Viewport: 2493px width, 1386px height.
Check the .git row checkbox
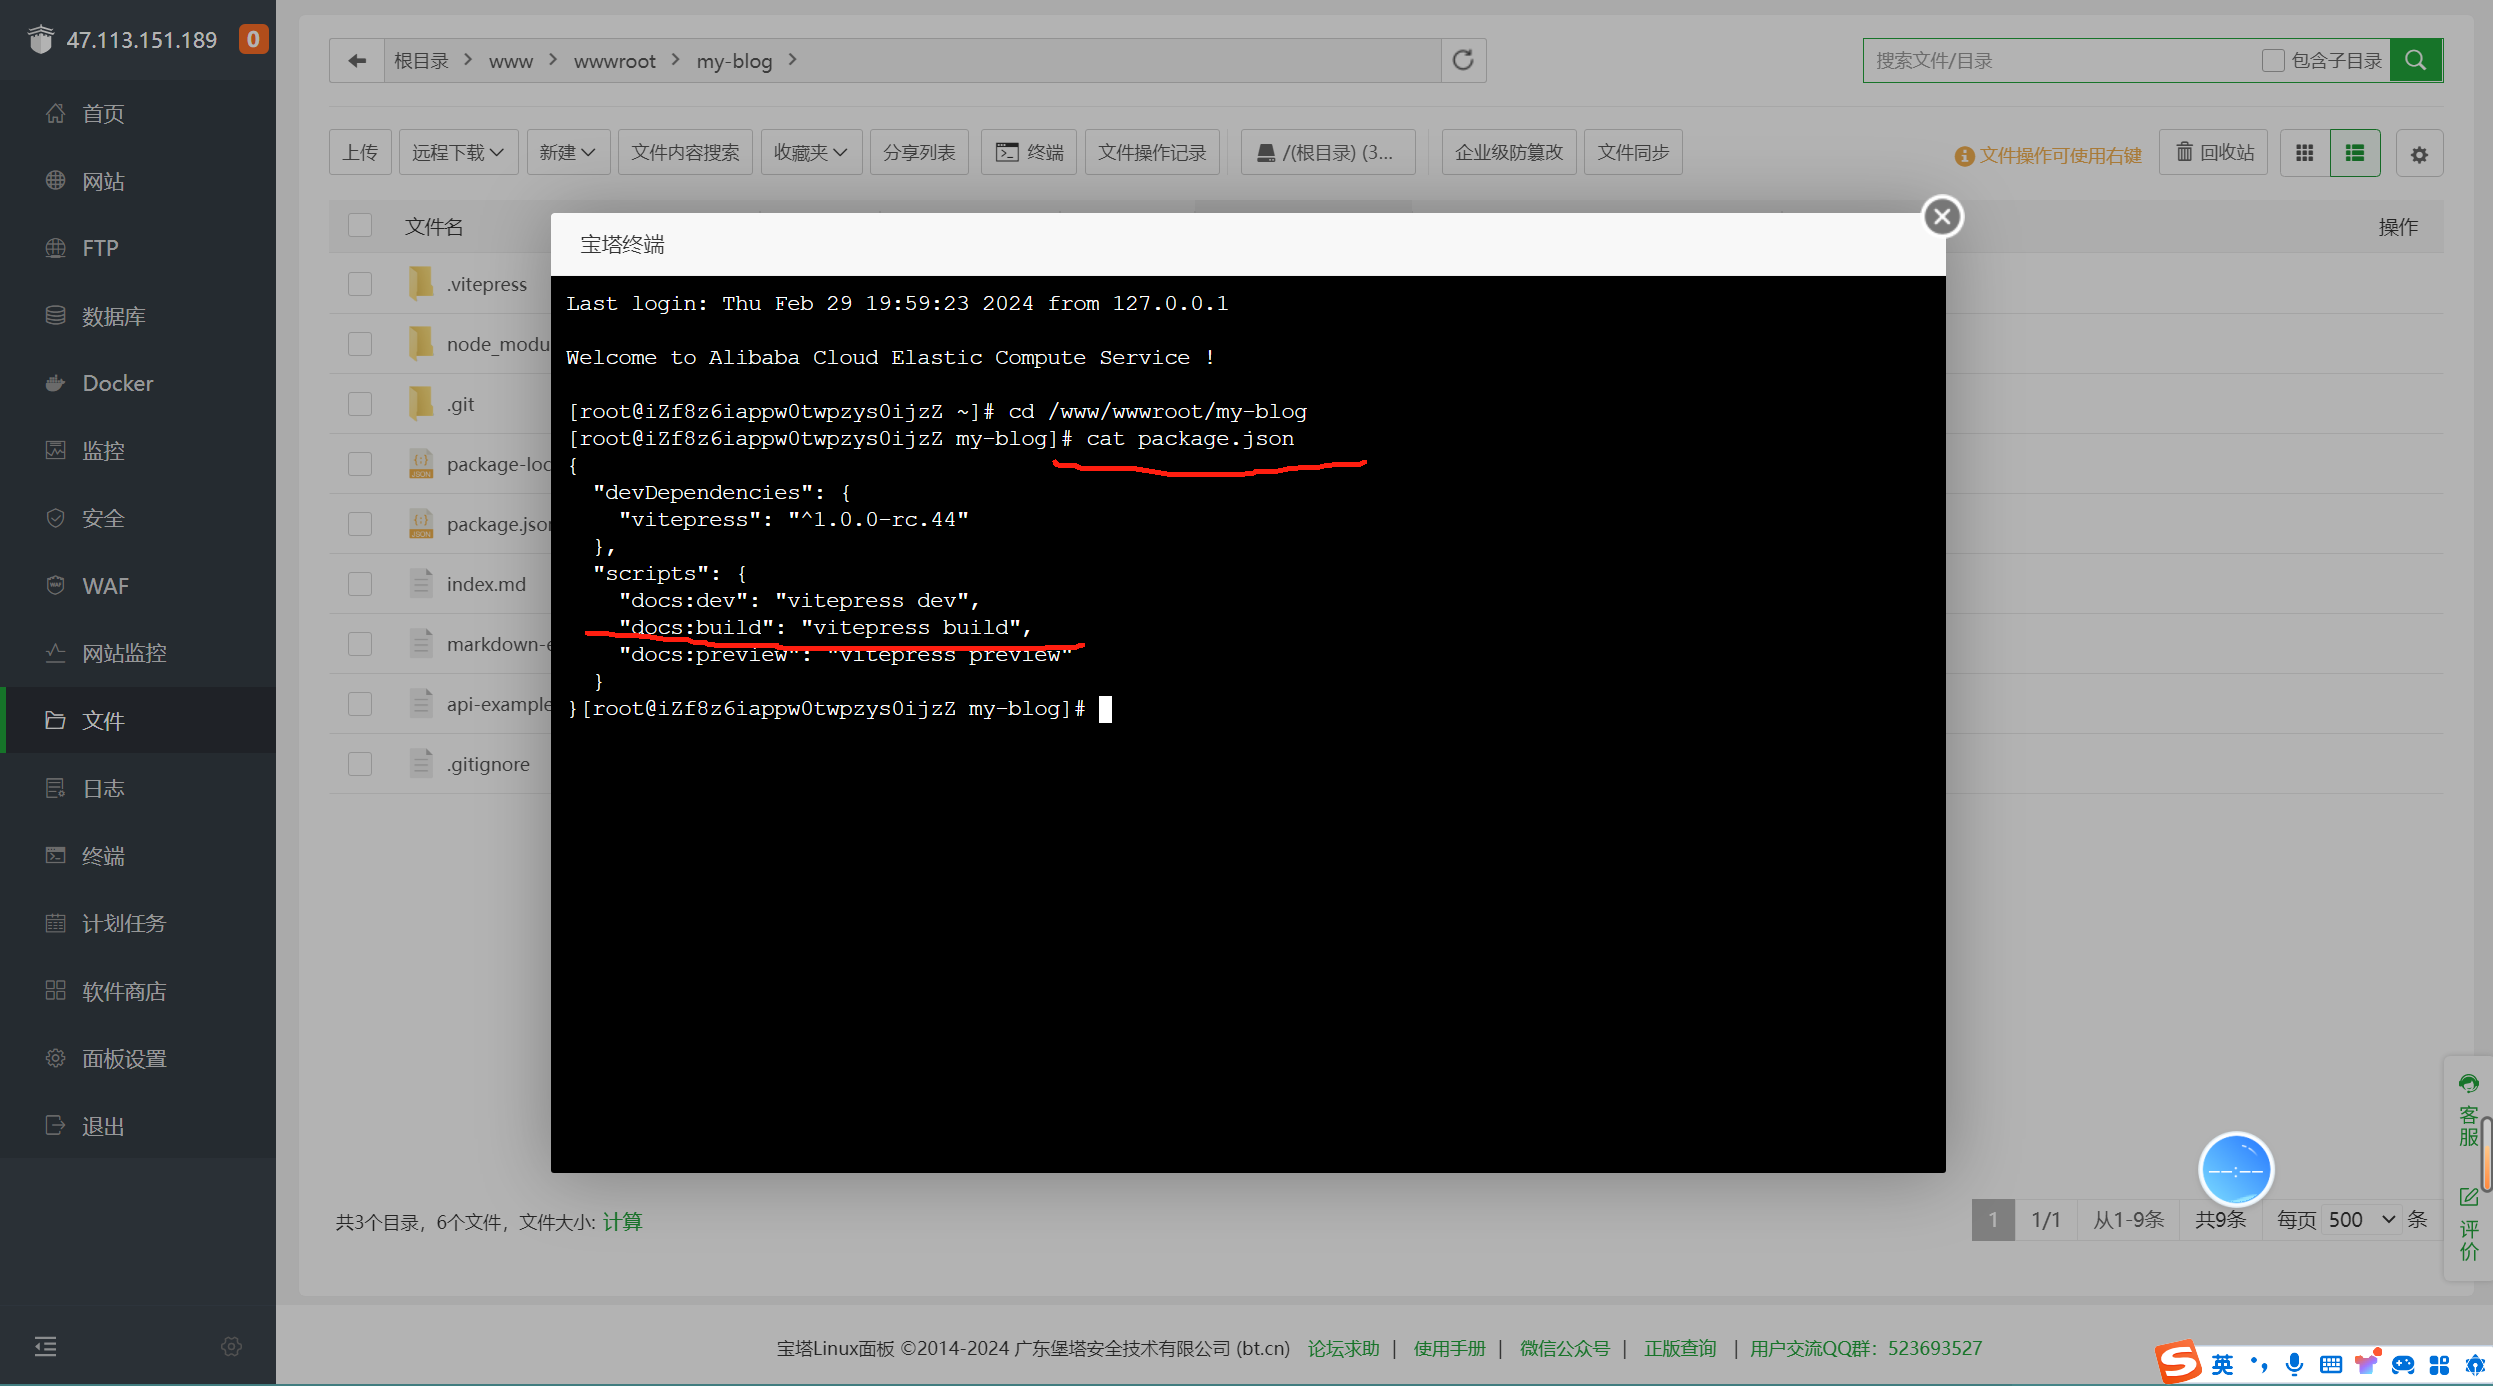[x=360, y=404]
